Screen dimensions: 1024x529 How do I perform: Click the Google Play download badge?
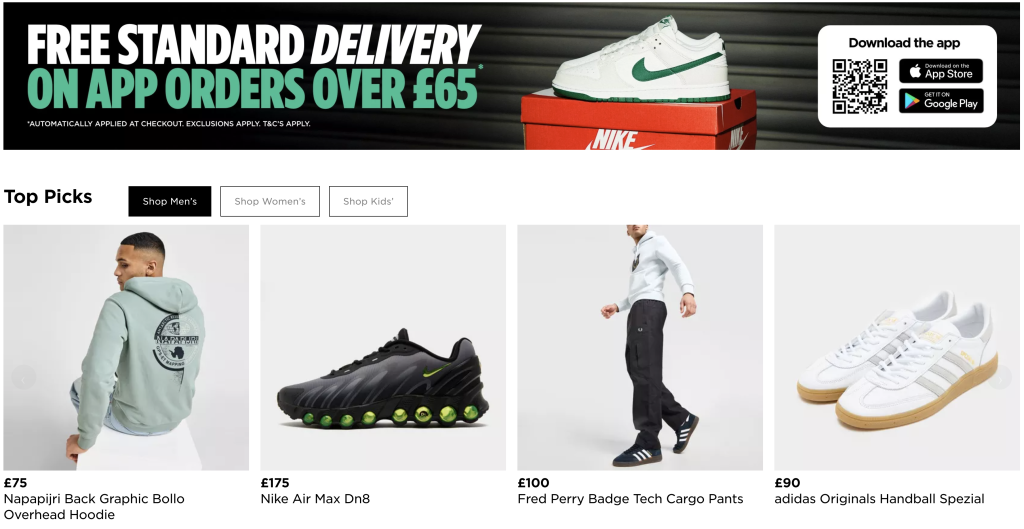click(940, 101)
